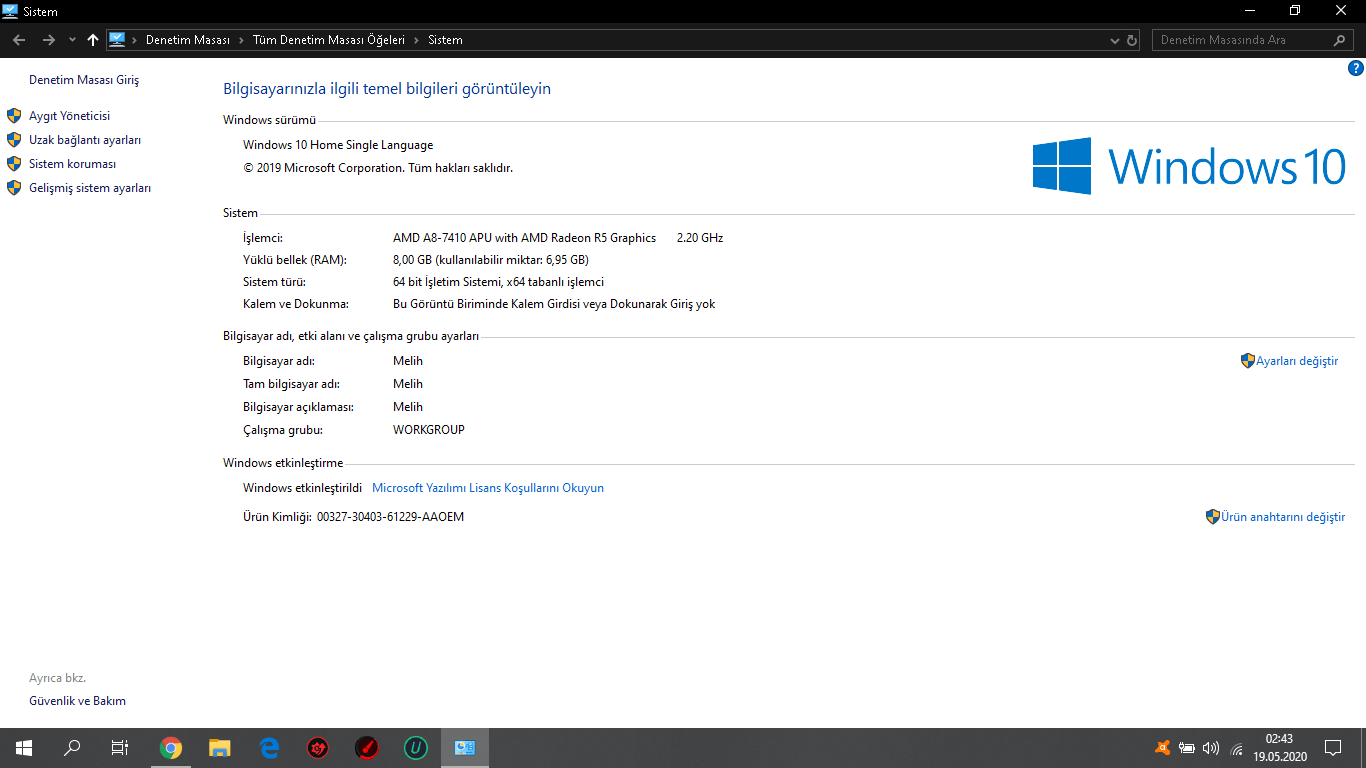Expand chevron after Denetim Masası breadcrumb
The width and height of the screenshot is (1366, 768).
(x=241, y=40)
